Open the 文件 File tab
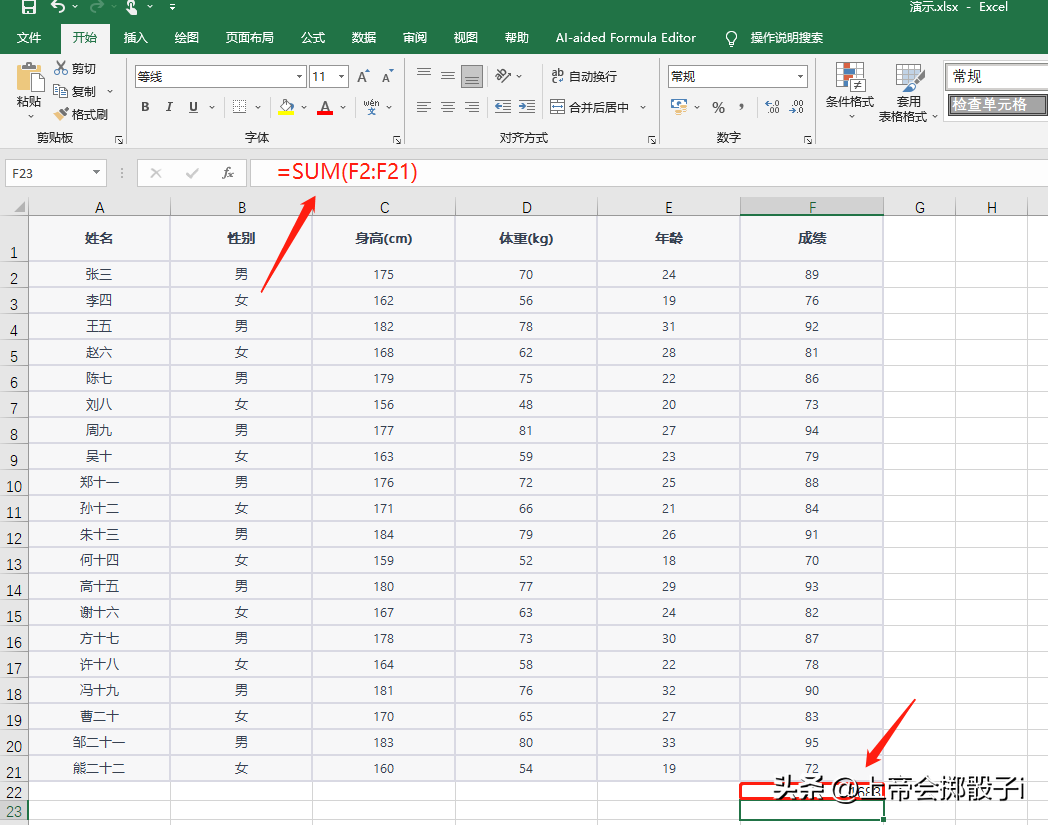Viewport: 1048px width, 825px height. 29,37
